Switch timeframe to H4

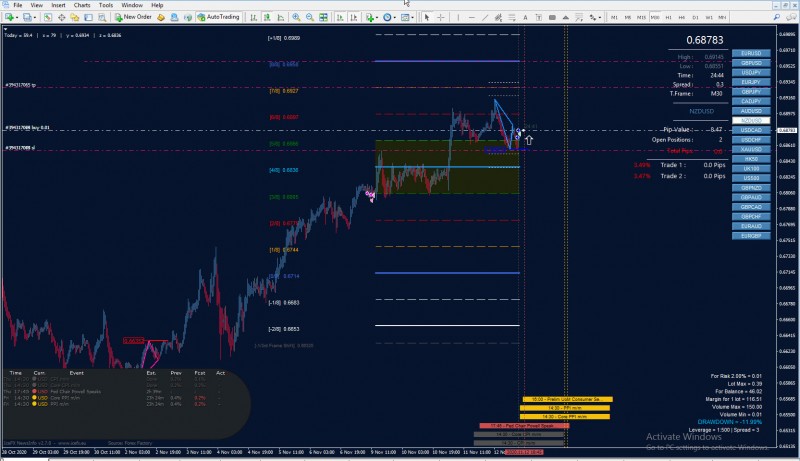(x=682, y=17)
